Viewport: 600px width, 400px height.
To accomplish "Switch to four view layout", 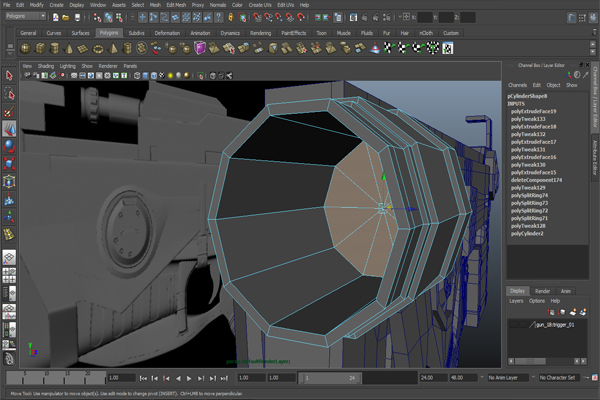I will pos(9,275).
